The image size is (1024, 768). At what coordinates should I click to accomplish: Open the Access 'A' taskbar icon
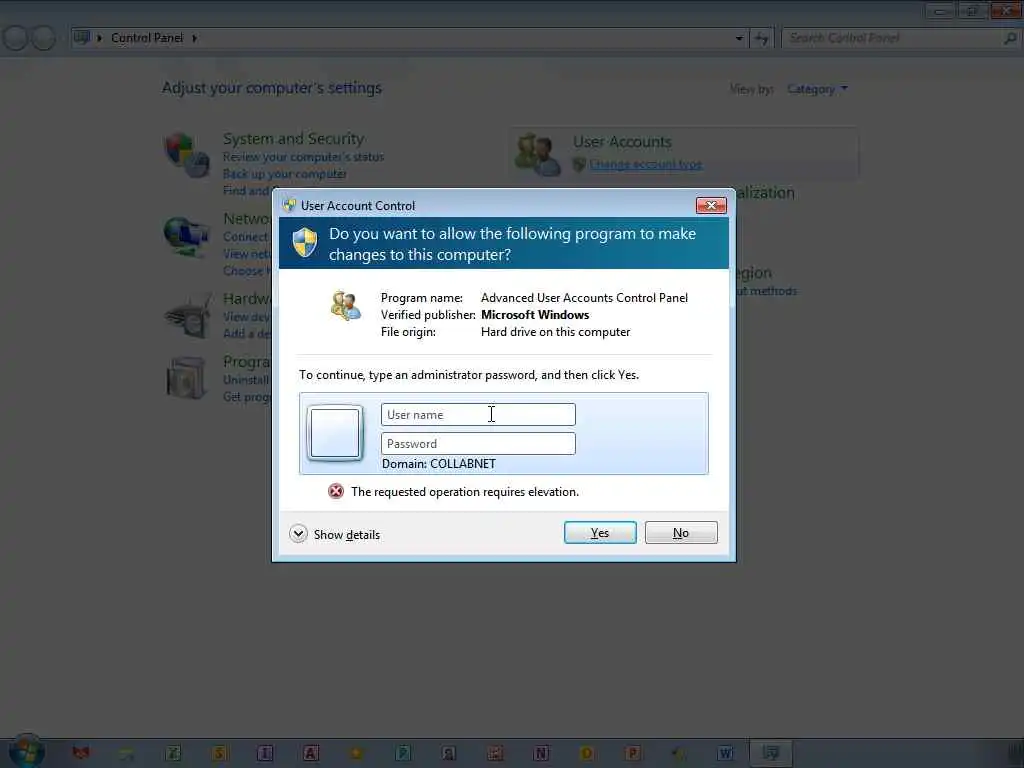click(x=311, y=753)
